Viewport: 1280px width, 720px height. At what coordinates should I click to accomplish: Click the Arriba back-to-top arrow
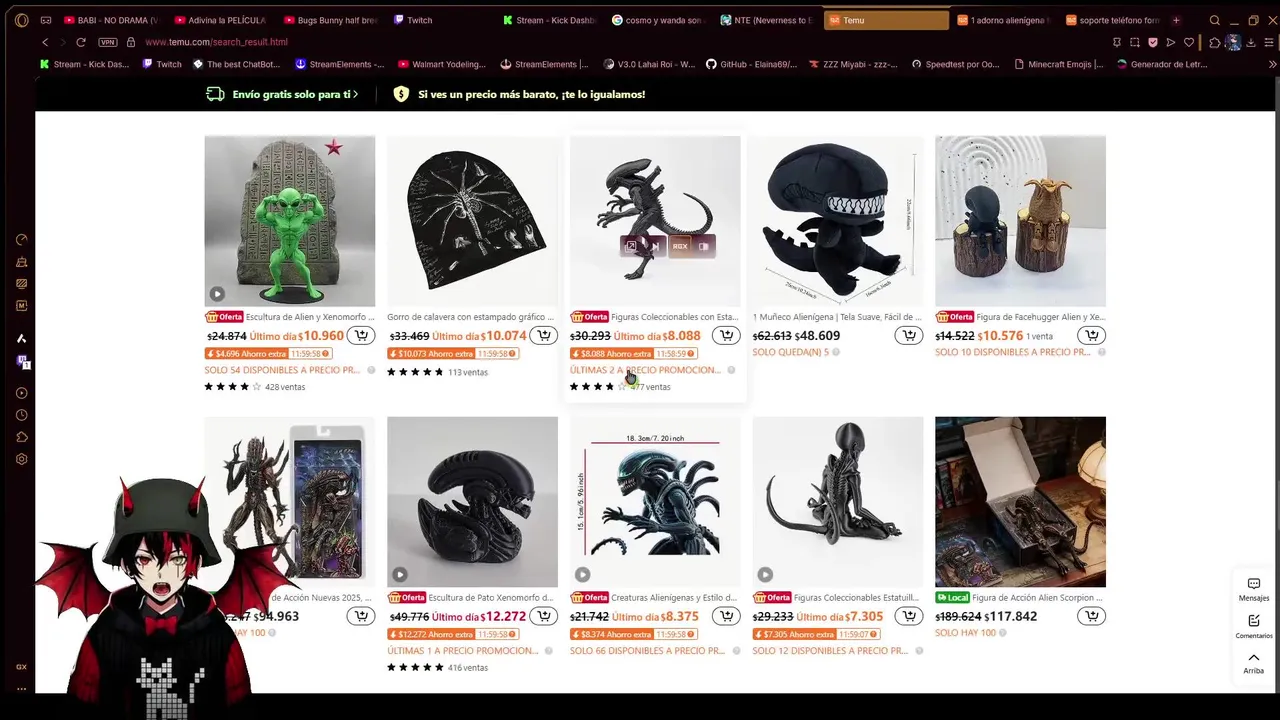[x=1254, y=663]
